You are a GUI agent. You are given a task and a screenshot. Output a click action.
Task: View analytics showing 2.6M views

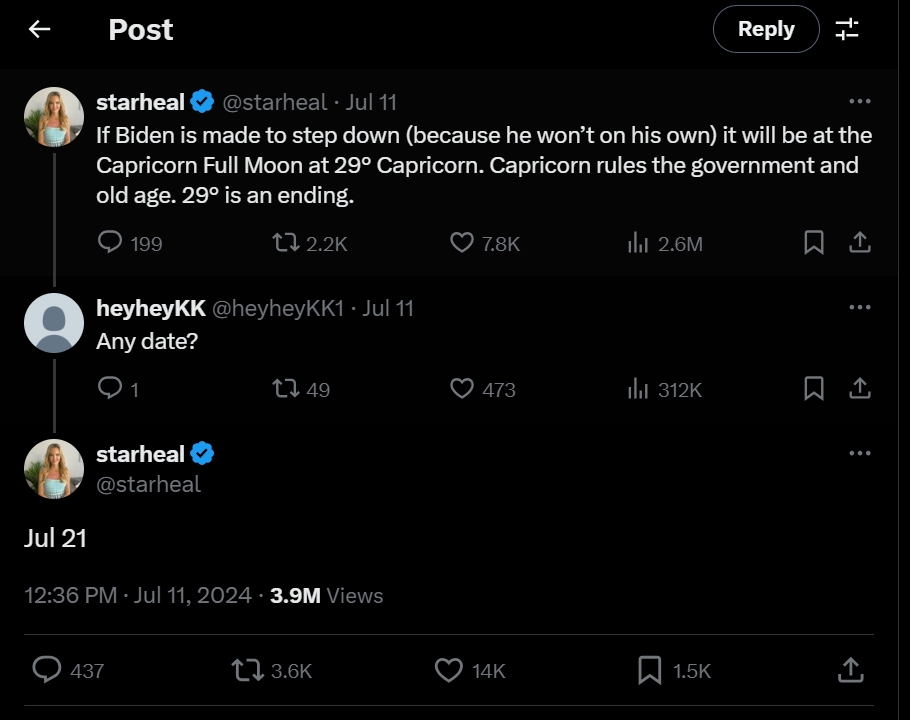[x=638, y=242]
